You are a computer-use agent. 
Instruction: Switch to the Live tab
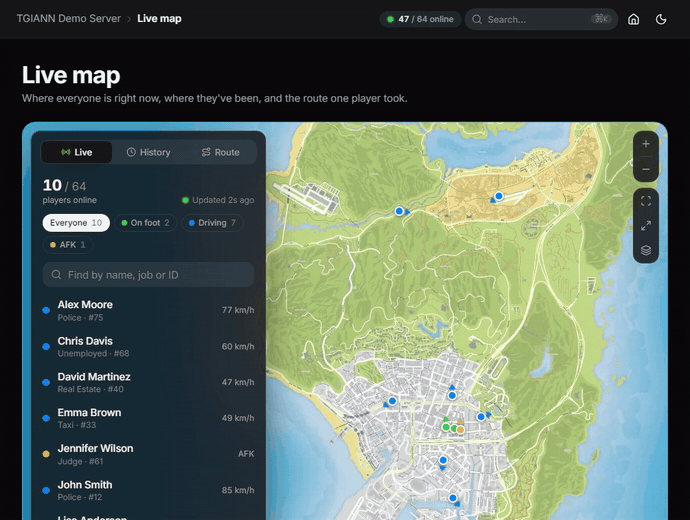pyautogui.click(x=77, y=152)
